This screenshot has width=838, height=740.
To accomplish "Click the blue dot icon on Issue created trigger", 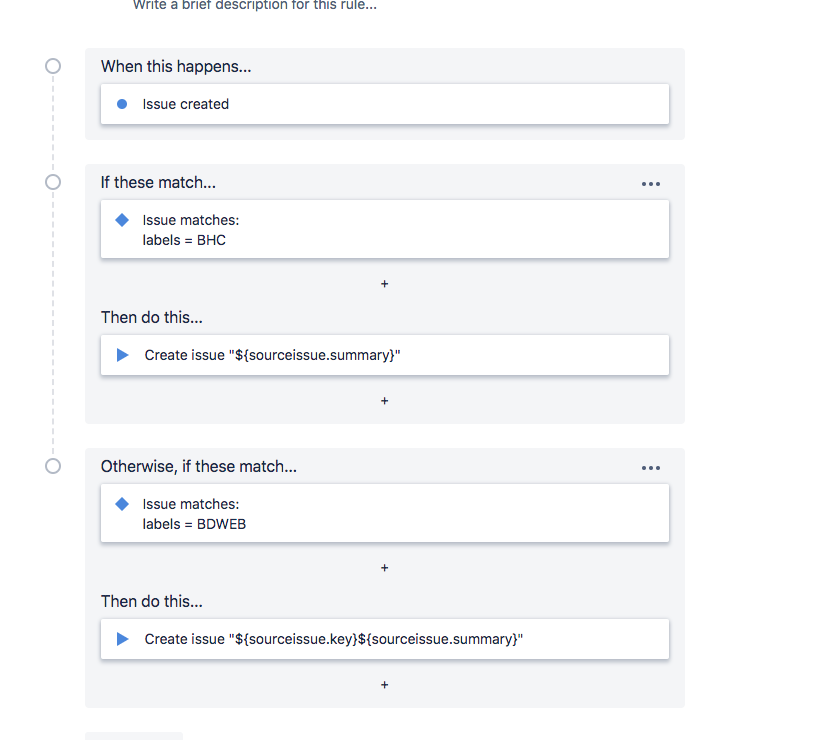I will (121, 104).
